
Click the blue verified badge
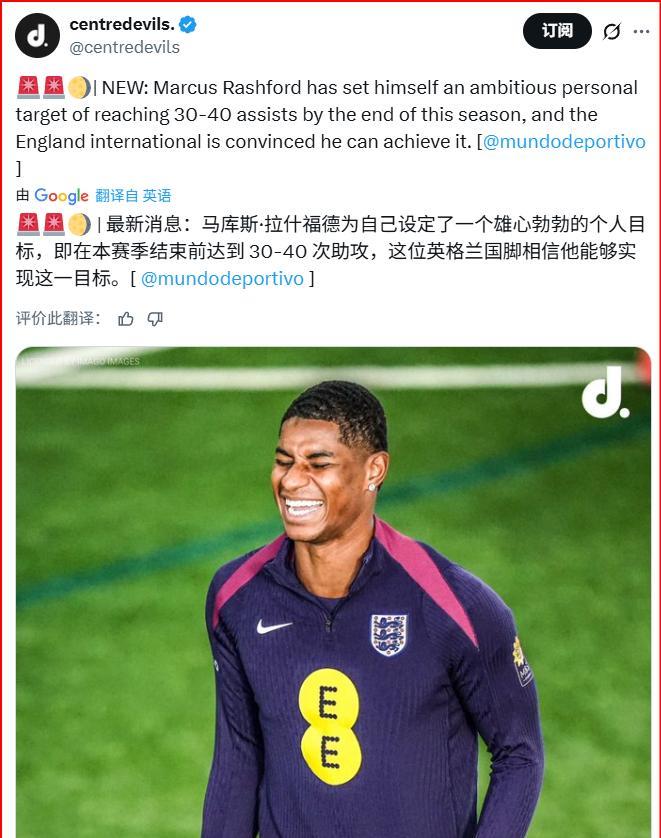188,24
